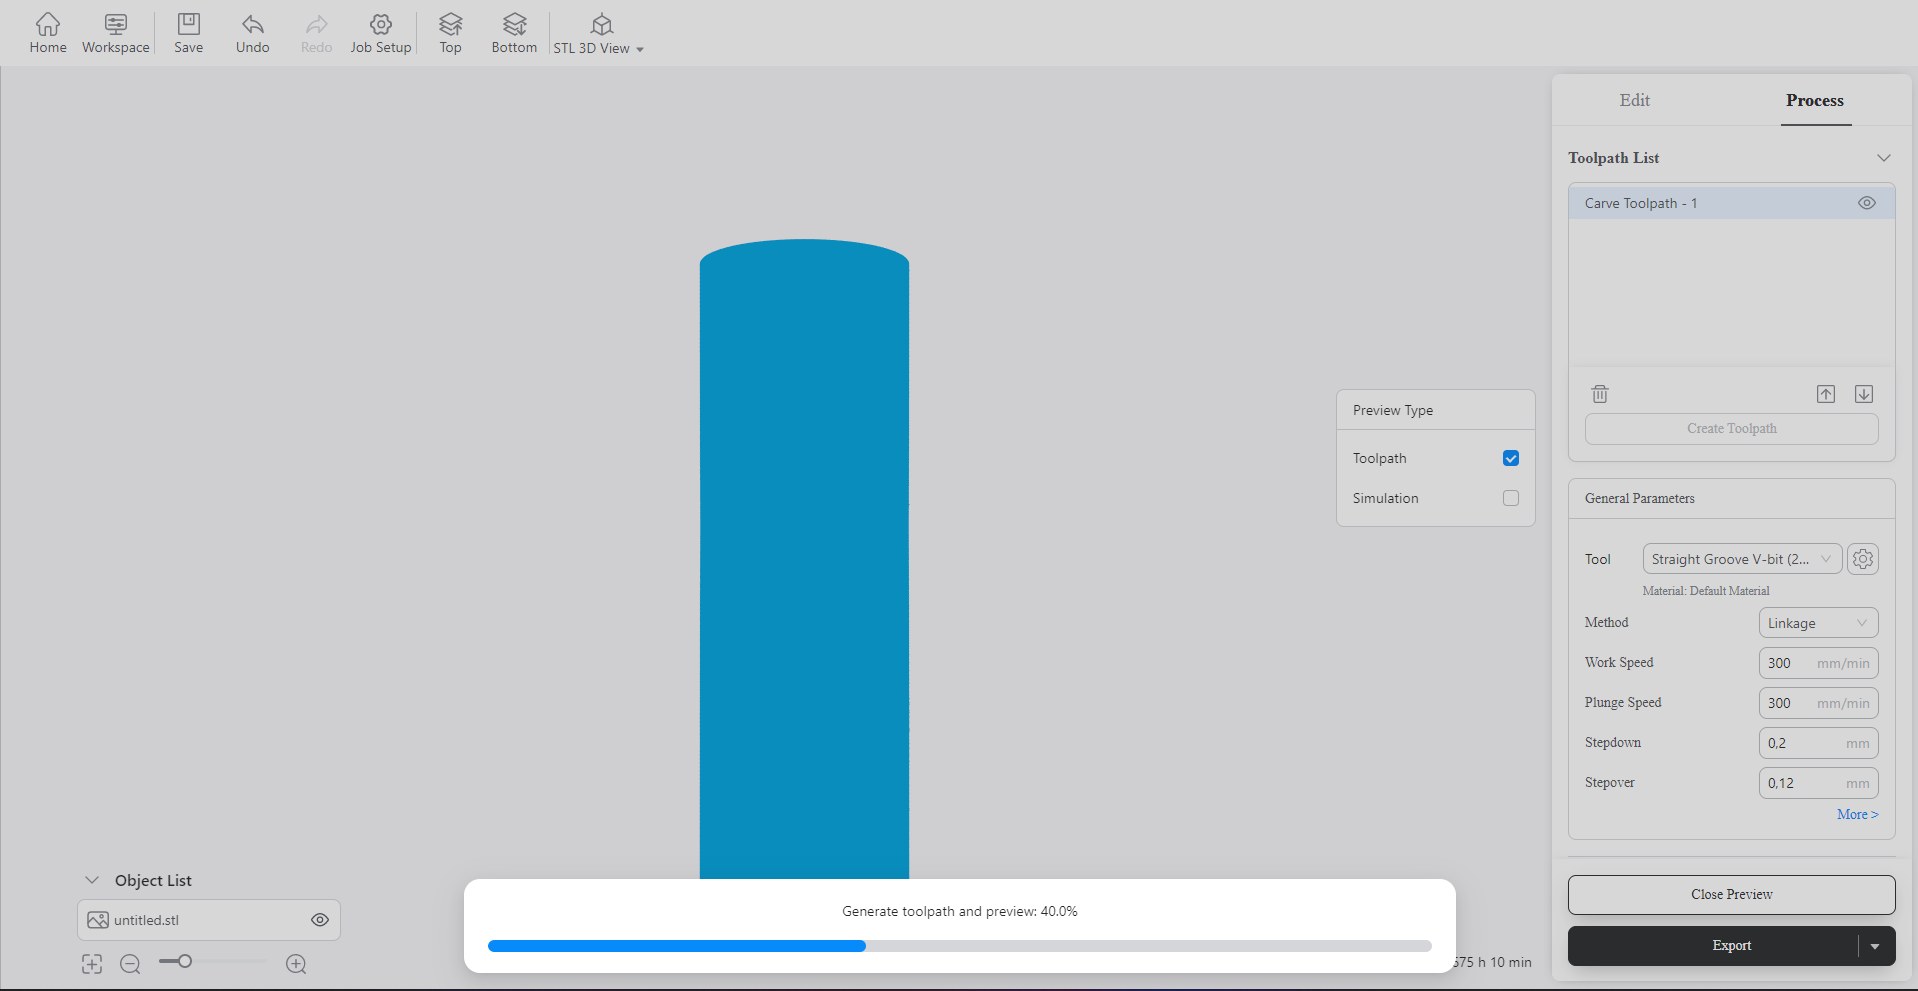
Task: Click the General Parameters heading
Action: (1640, 498)
